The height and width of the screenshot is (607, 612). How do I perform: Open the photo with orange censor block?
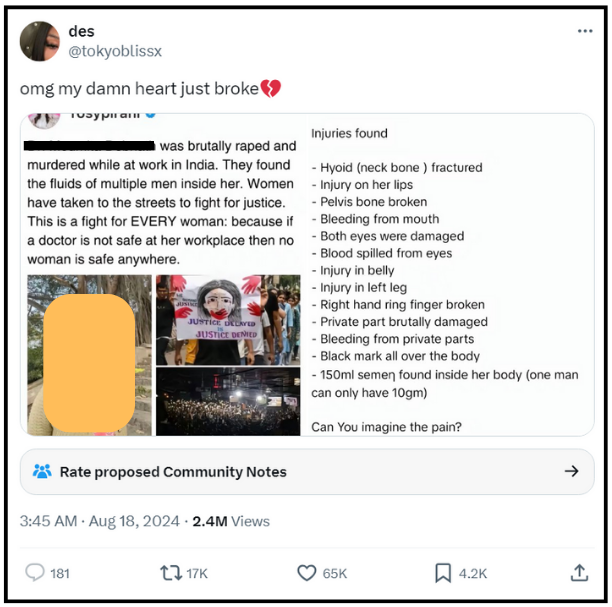(89, 355)
